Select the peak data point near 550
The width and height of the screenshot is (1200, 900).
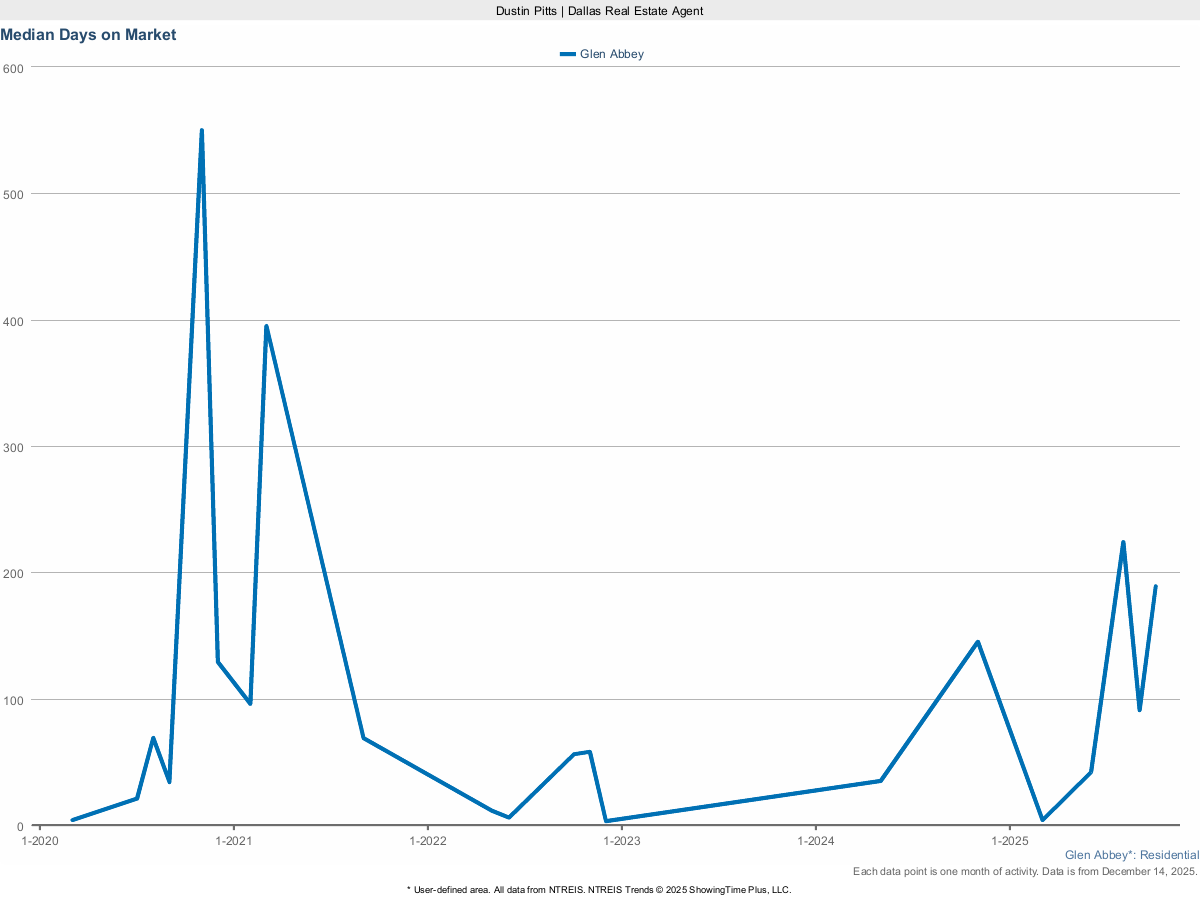pyautogui.click(x=203, y=129)
